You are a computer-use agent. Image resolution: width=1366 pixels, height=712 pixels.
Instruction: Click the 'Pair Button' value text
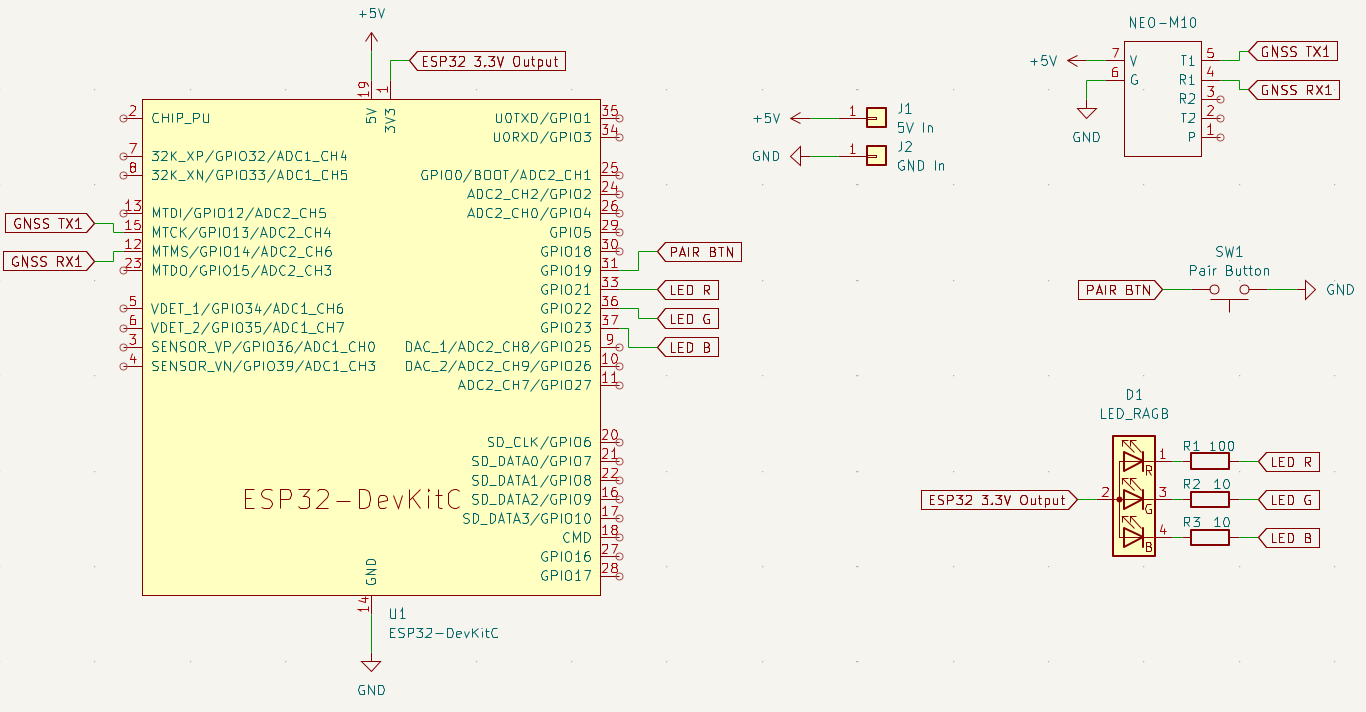(x=1229, y=271)
